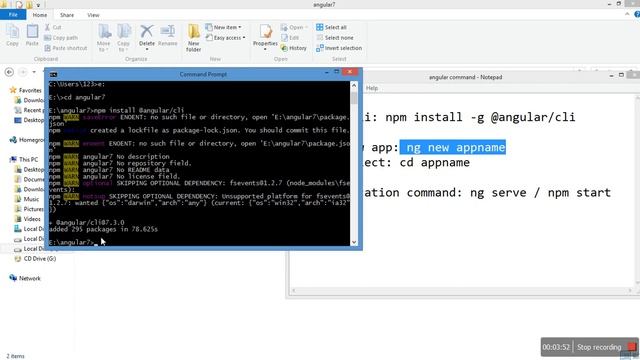The height and width of the screenshot is (360, 640).
Task: Click the Edit button in ribbon
Action: point(290,38)
